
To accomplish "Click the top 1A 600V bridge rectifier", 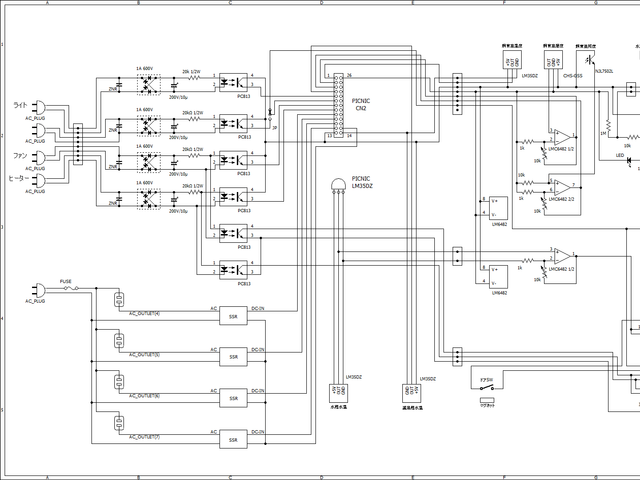I will coord(148,84).
